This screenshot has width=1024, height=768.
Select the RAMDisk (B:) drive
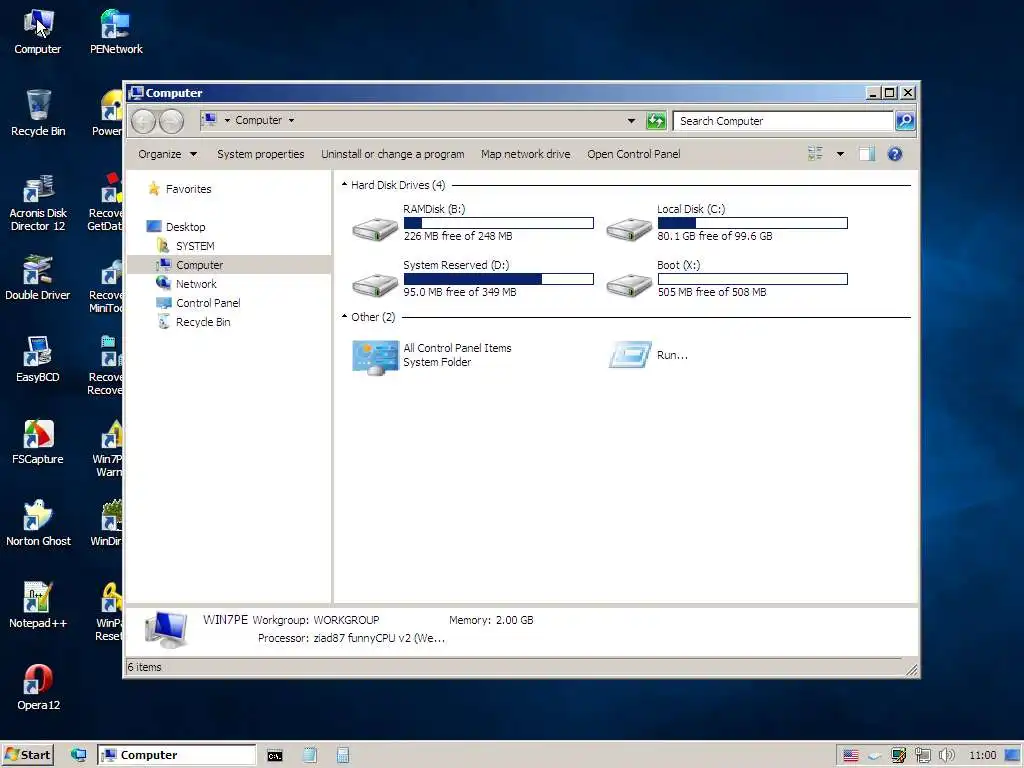pyautogui.click(x=473, y=223)
